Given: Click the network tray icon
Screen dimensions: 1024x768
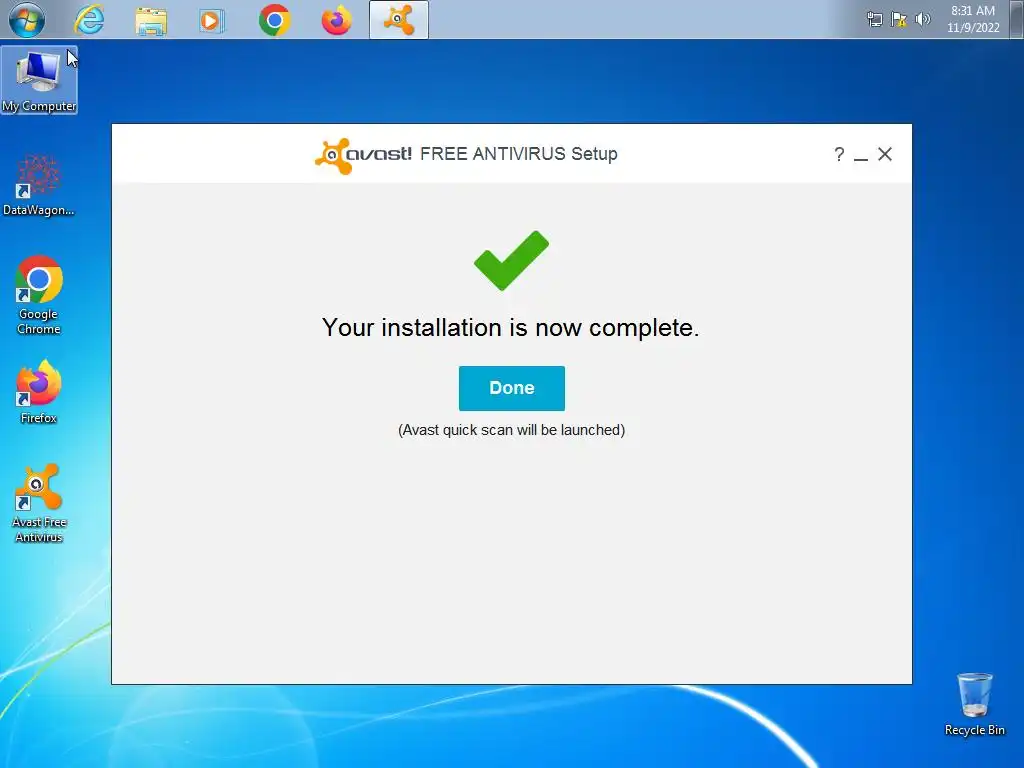Looking at the screenshot, I should [874, 20].
